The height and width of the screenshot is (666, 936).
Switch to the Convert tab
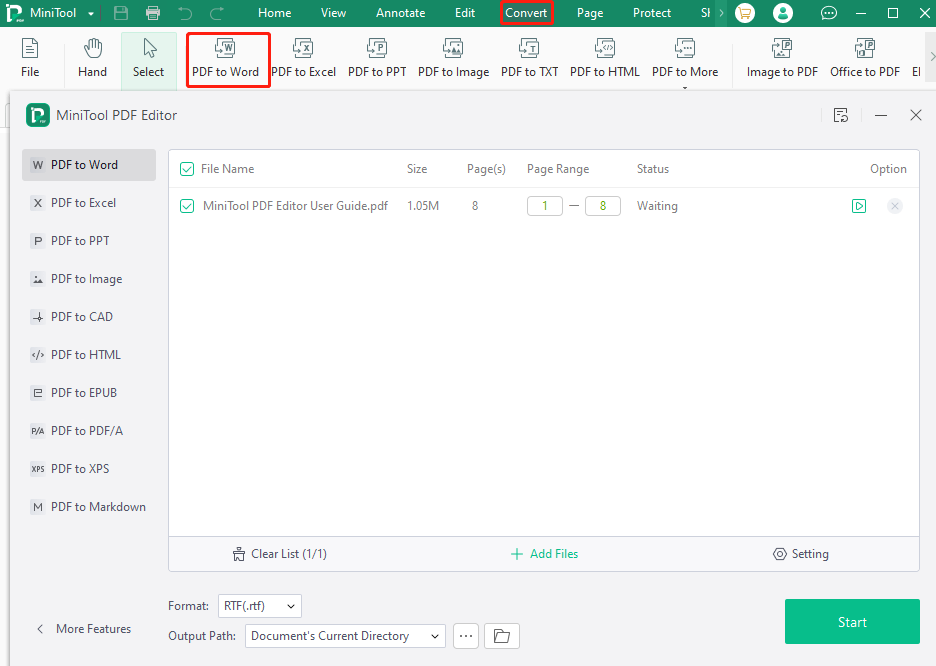[x=526, y=13]
